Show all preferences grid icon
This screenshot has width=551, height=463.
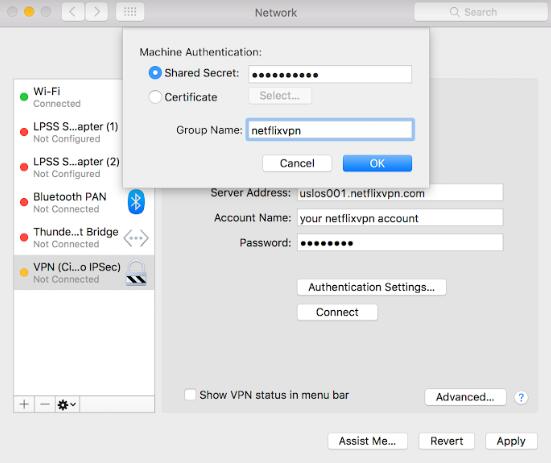coord(130,12)
